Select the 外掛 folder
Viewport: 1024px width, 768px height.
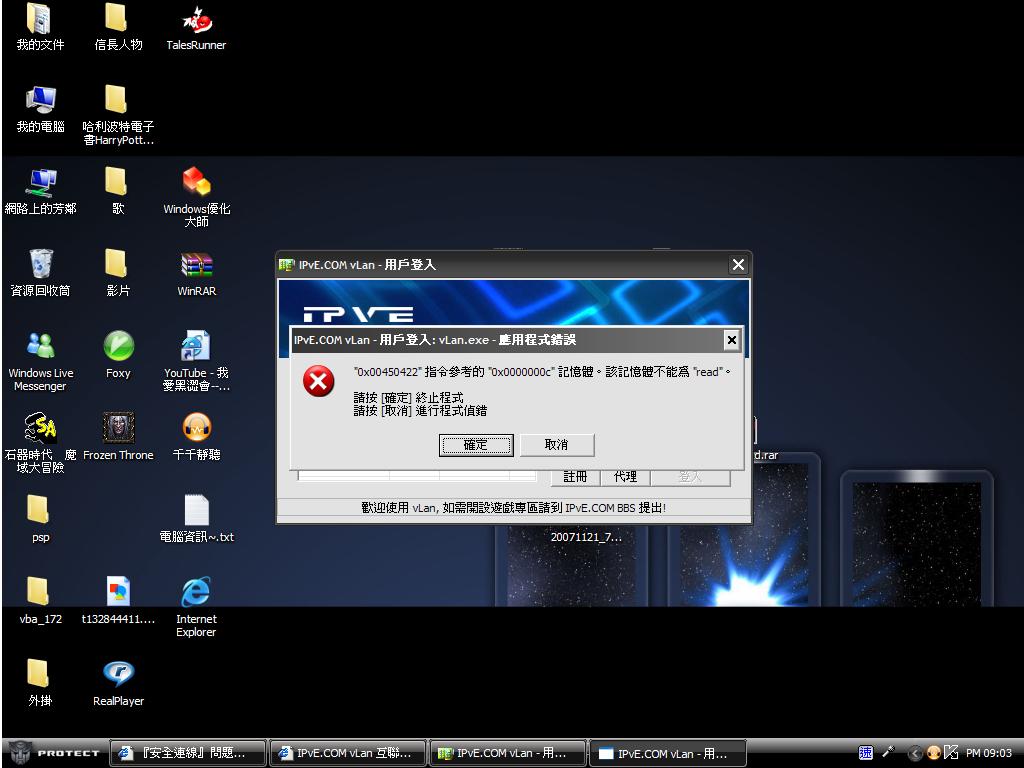point(40,683)
